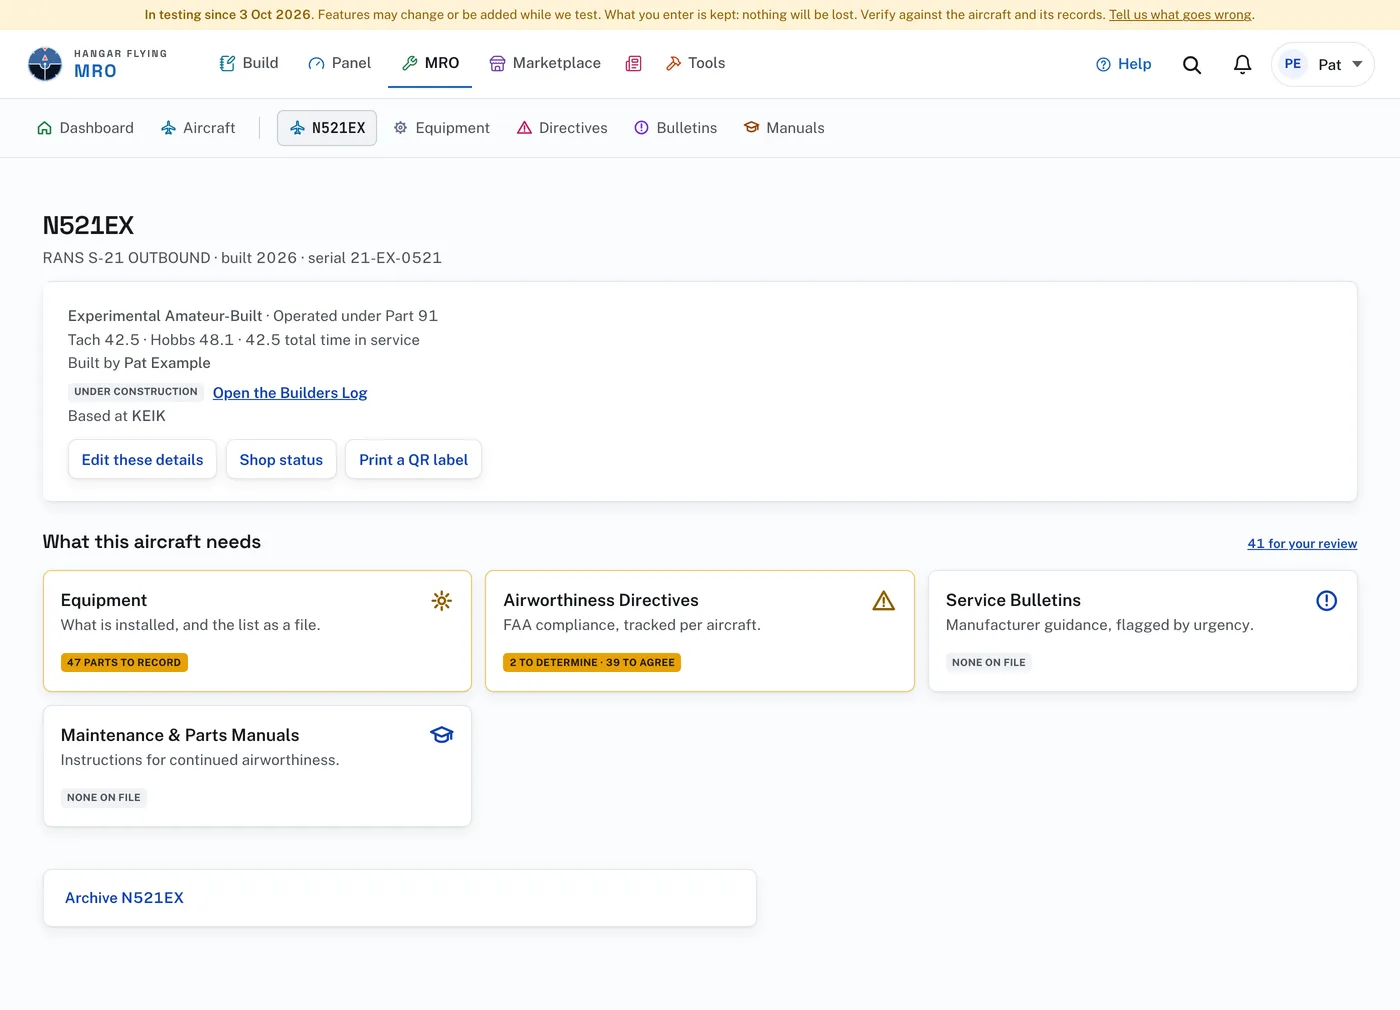Image resolution: width=1400 pixels, height=1010 pixels.
Task: Click the NONE ON FILE tag under Manuals card
Action: (104, 798)
